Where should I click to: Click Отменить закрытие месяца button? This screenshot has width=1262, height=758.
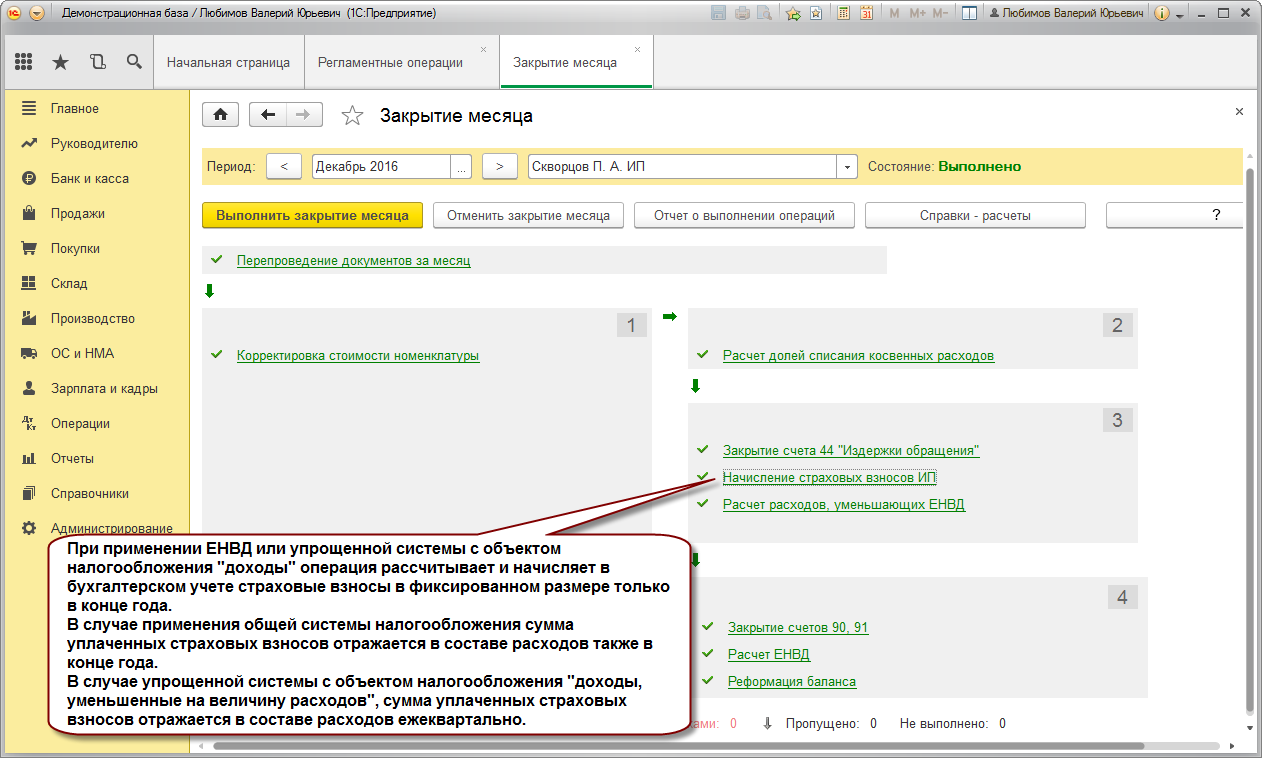point(528,215)
